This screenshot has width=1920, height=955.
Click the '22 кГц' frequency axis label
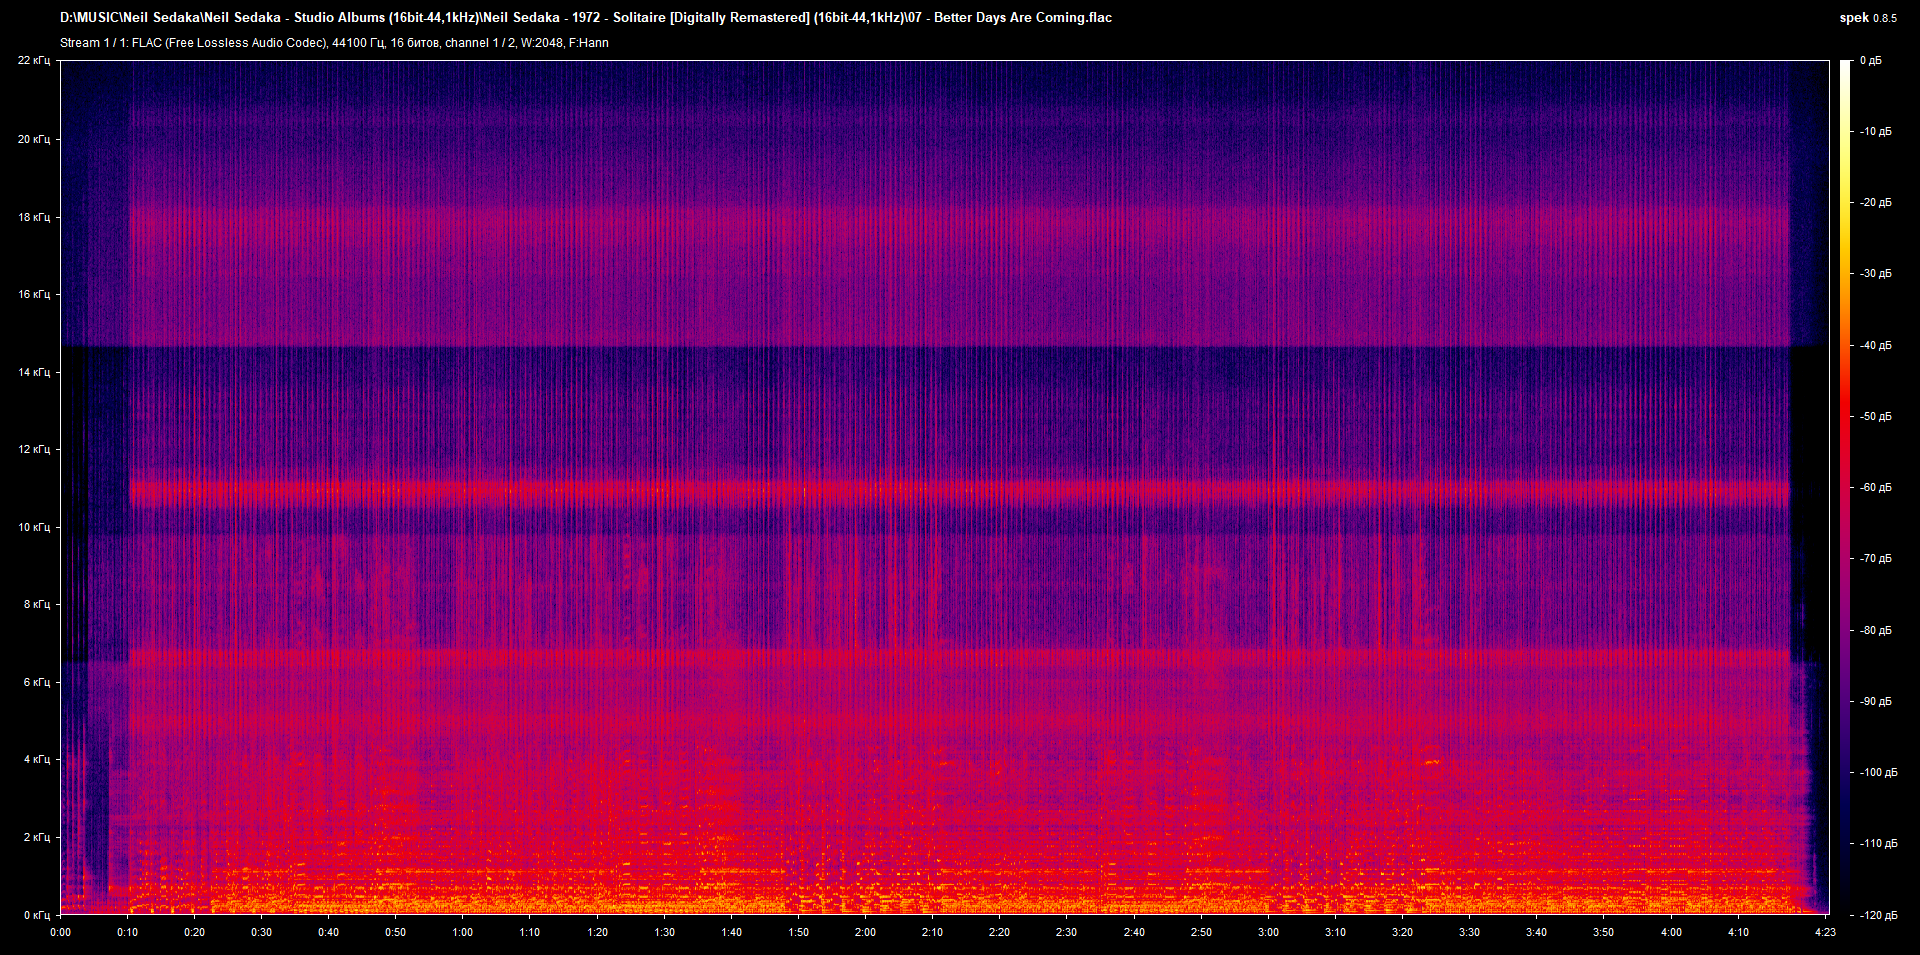pos(34,61)
